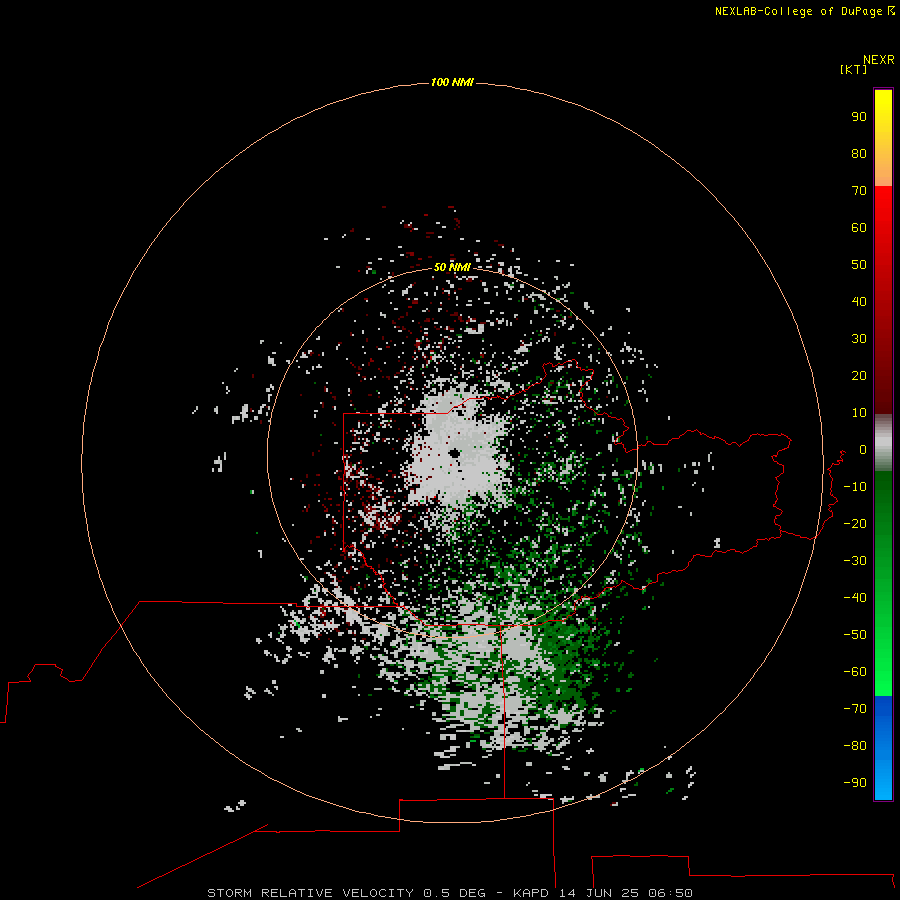Click the NEXLAB-College of DuPage title text
Image resolution: width=900 pixels, height=900 pixels.
pyautogui.click(x=798, y=11)
